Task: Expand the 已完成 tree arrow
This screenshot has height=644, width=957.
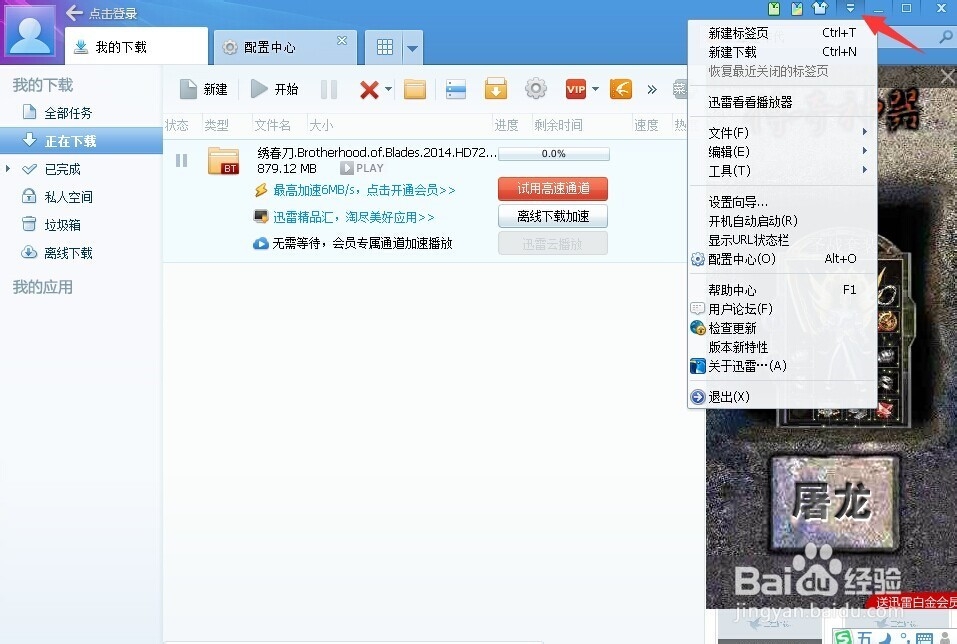Action: point(8,168)
